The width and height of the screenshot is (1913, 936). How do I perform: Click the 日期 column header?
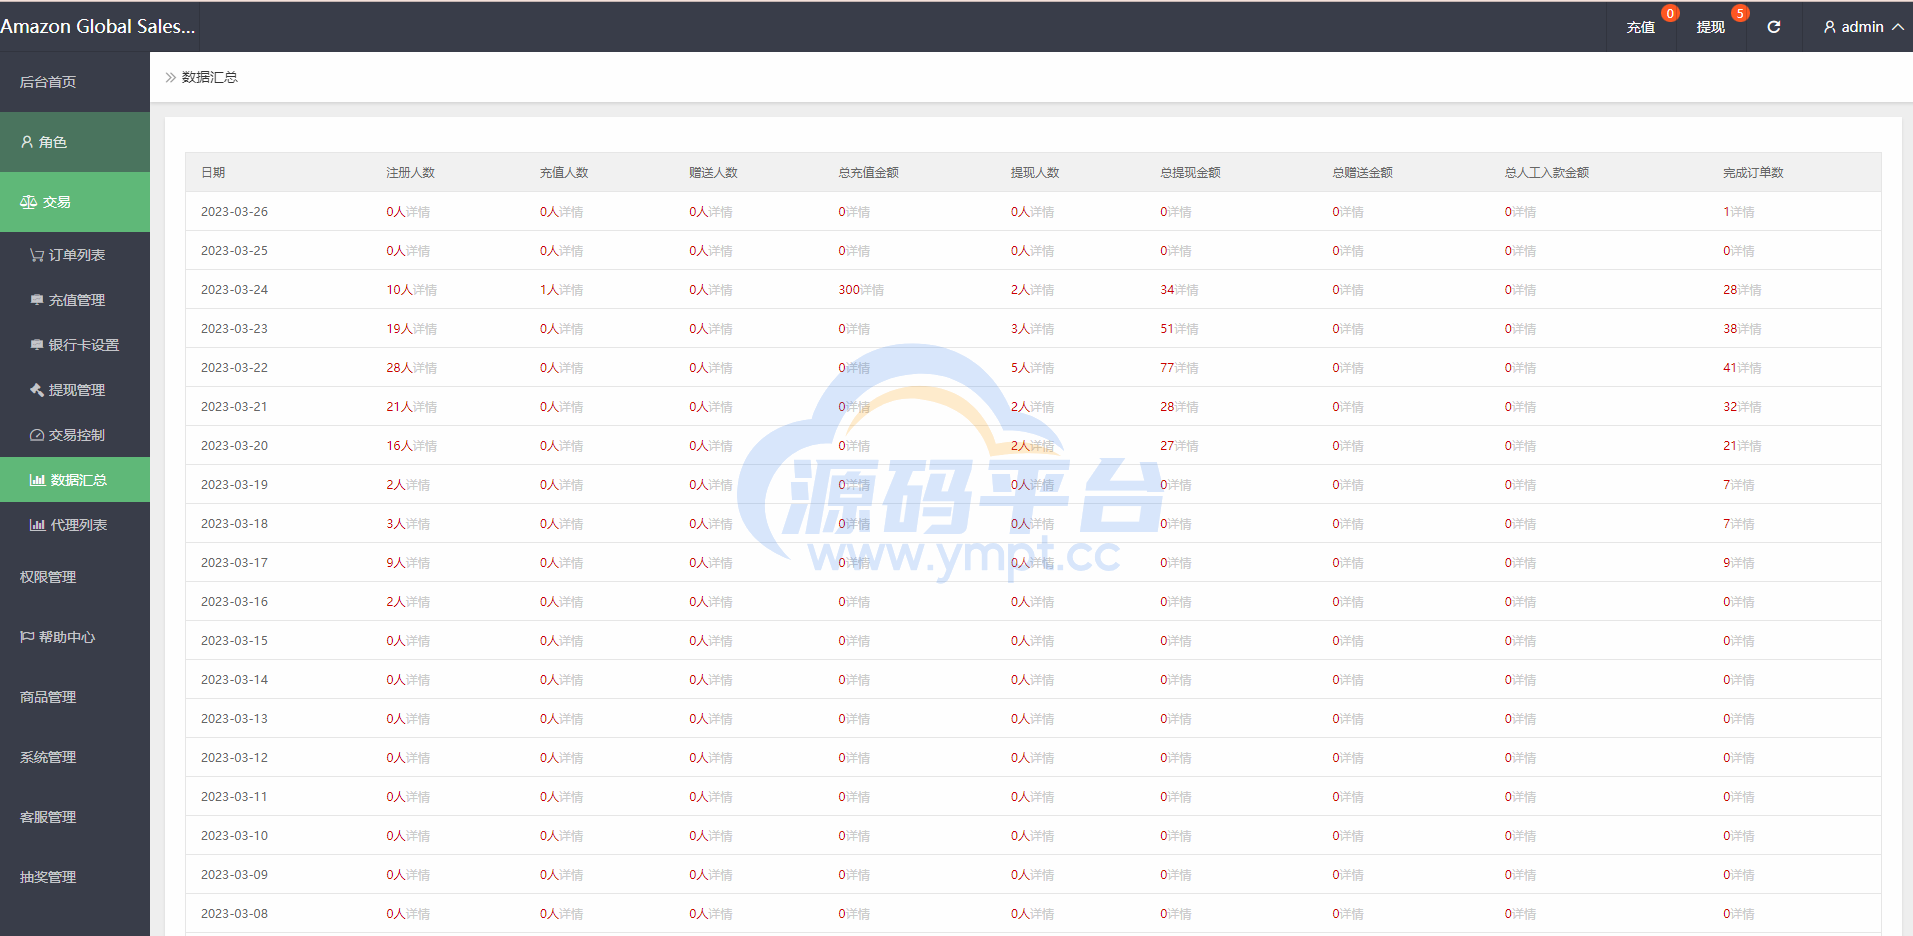tap(213, 173)
